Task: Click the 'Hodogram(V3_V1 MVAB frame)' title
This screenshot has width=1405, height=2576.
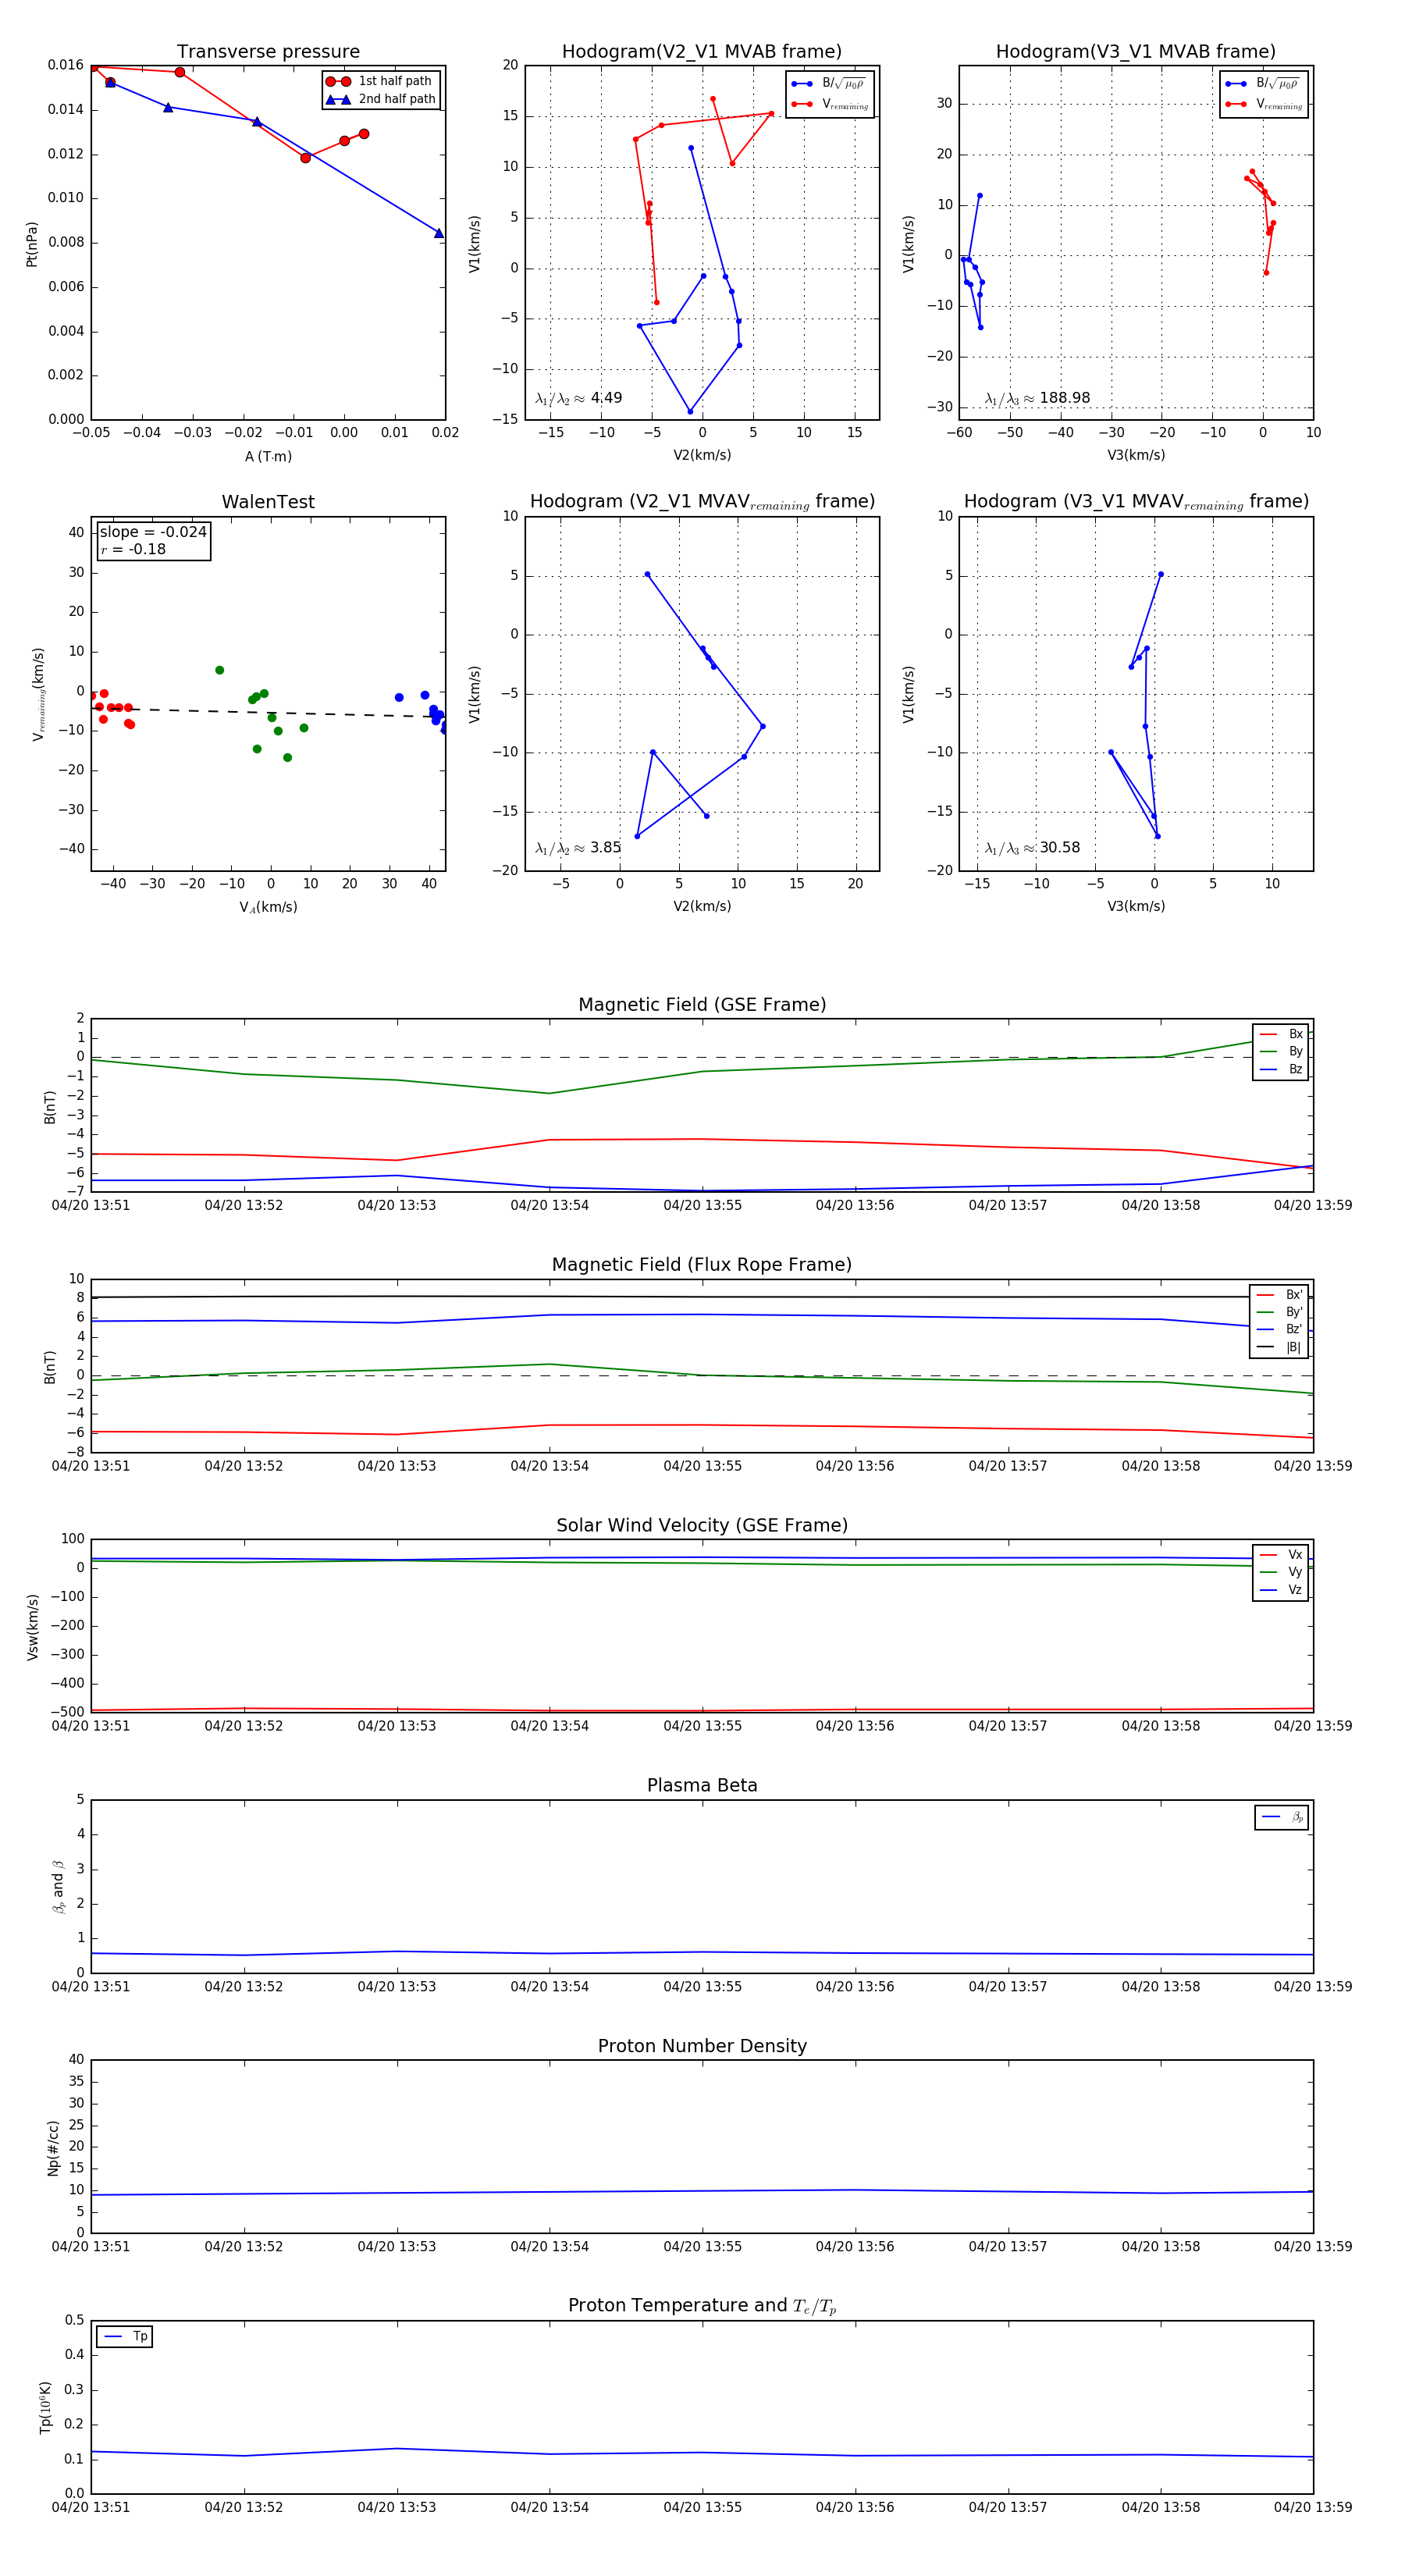Action: [x=1136, y=51]
